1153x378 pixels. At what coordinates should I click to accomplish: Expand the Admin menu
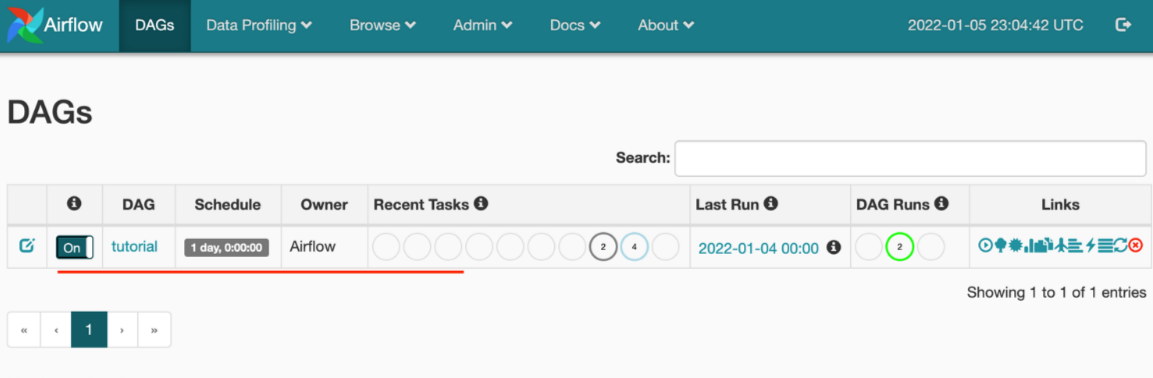click(x=483, y=25)
